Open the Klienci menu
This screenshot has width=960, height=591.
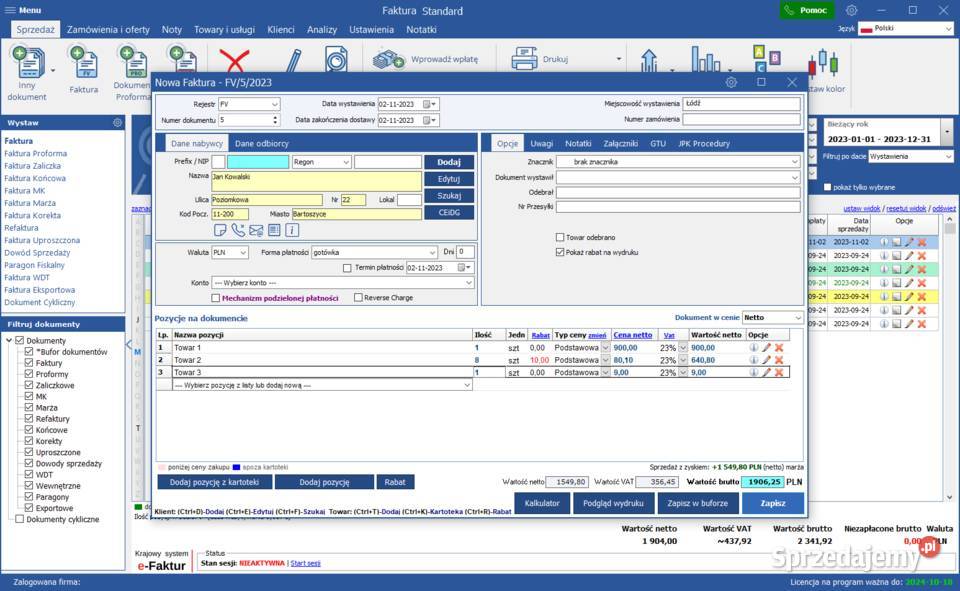280,29
